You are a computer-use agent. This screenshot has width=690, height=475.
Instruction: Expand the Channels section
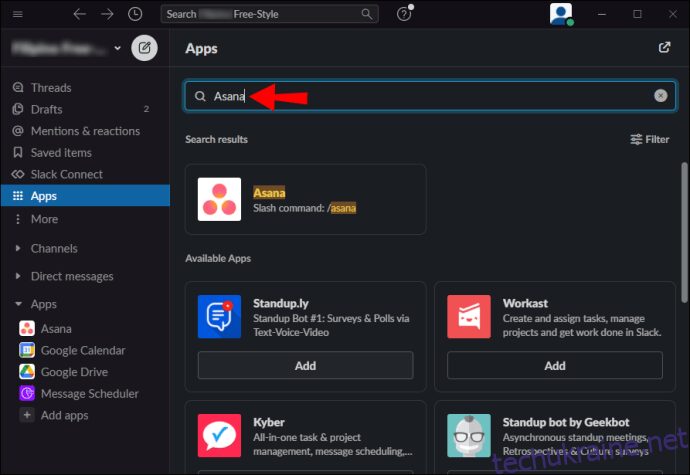(x=18, y=248)
